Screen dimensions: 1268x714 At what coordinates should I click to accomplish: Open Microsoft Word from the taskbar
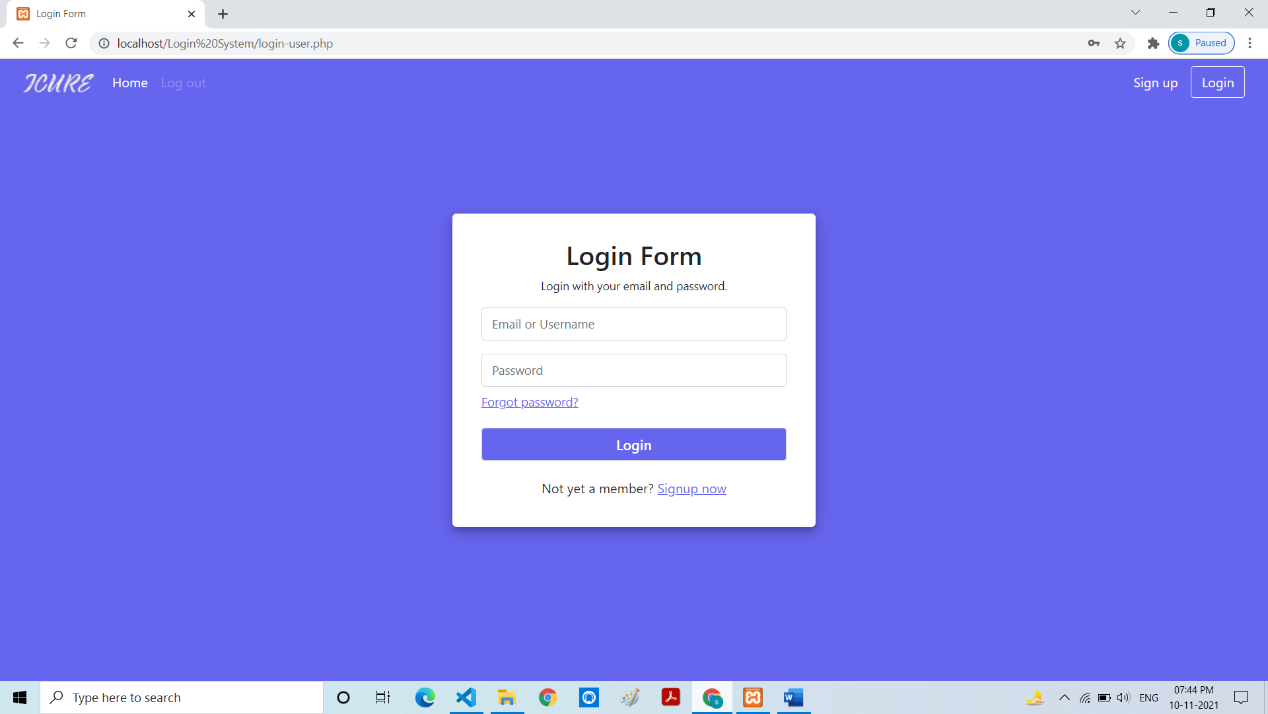pyautogui.click(x=793, y=697)
